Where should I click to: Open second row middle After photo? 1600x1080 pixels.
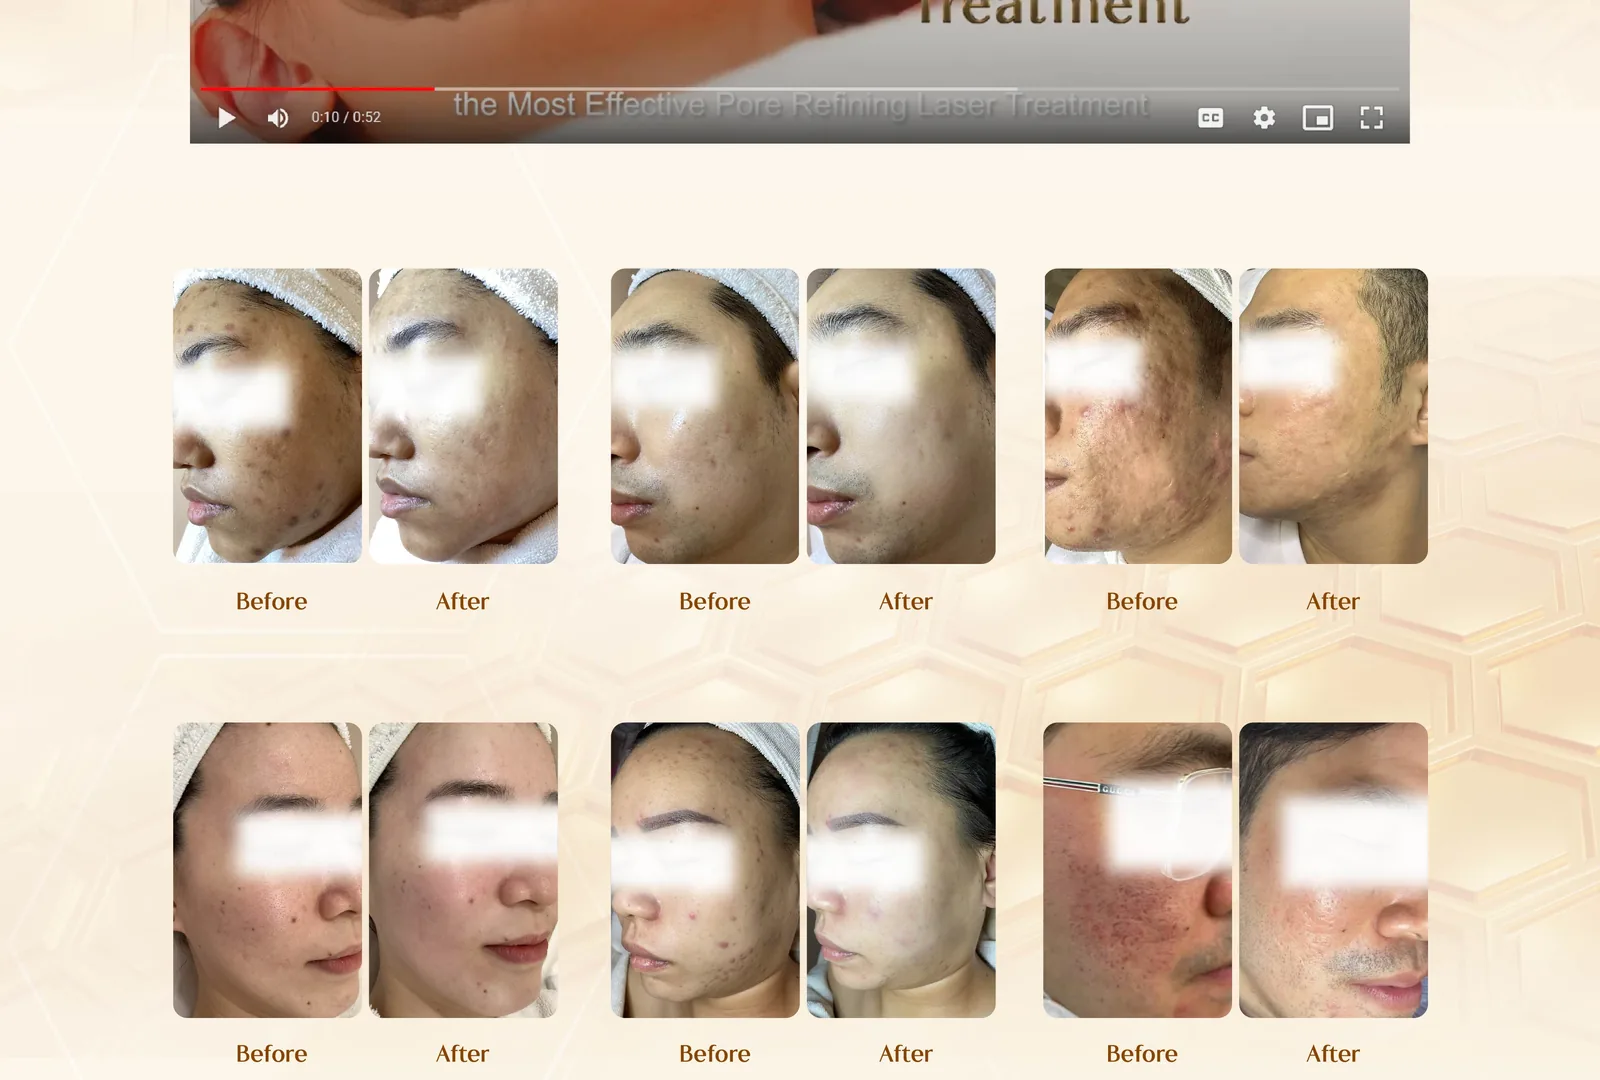click(901, 870)
